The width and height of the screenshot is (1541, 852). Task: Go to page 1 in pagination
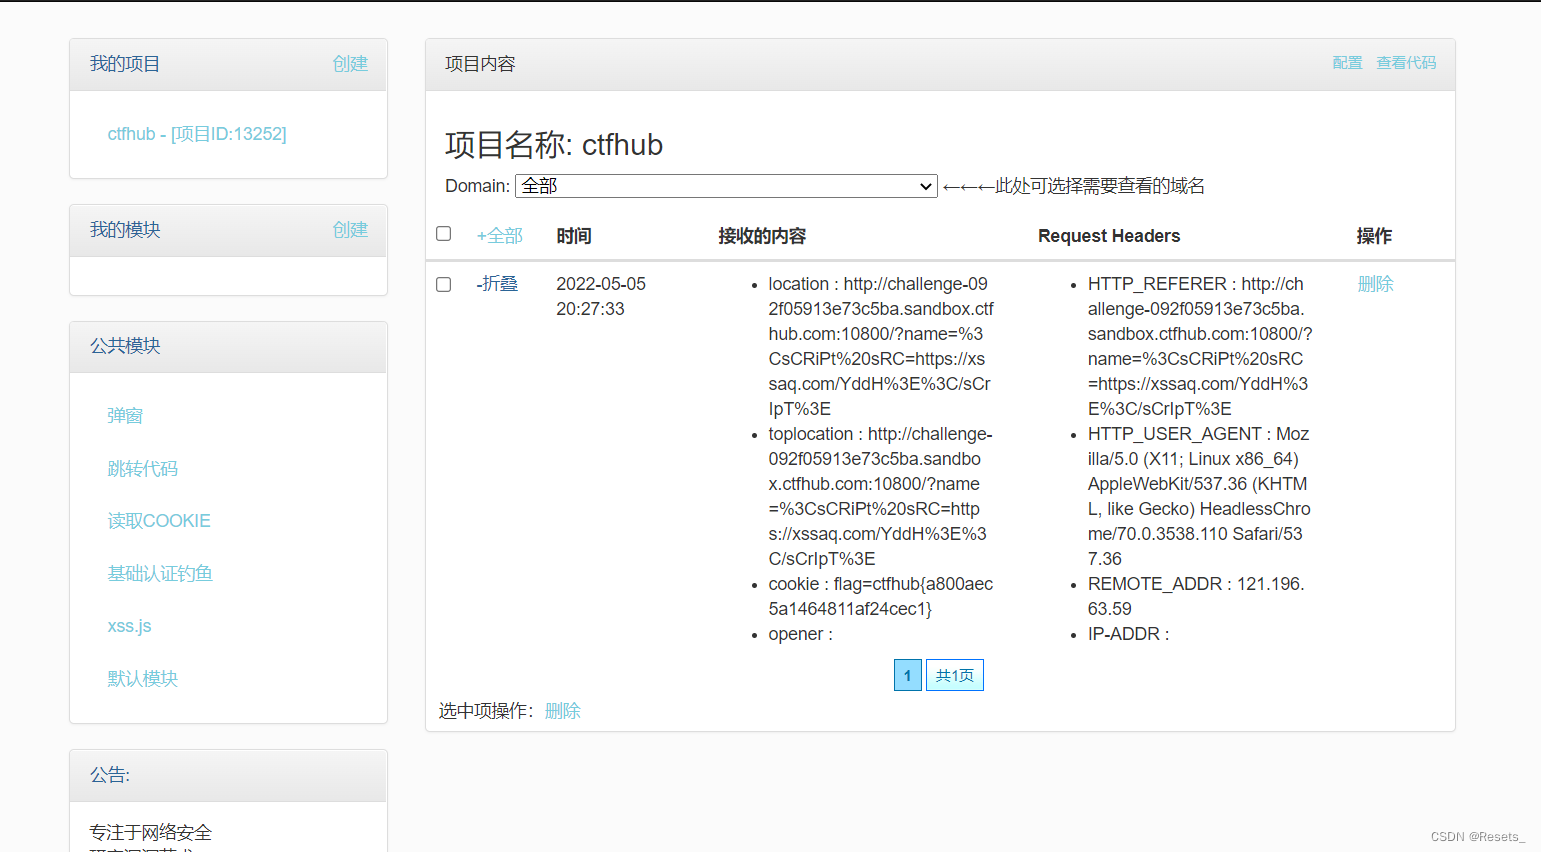click(x=908, y=675)
